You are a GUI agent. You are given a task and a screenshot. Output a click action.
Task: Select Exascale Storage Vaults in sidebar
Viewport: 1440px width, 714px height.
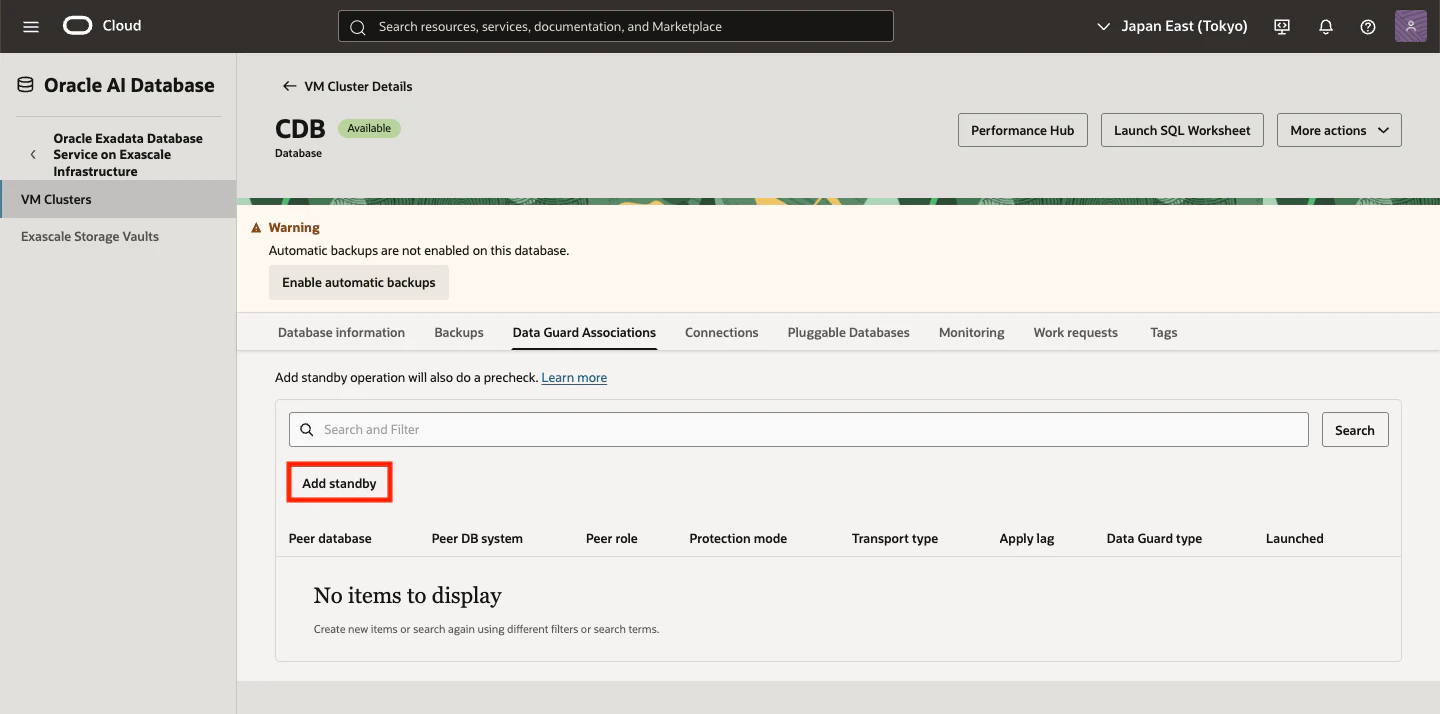click(x=90, y=237)
